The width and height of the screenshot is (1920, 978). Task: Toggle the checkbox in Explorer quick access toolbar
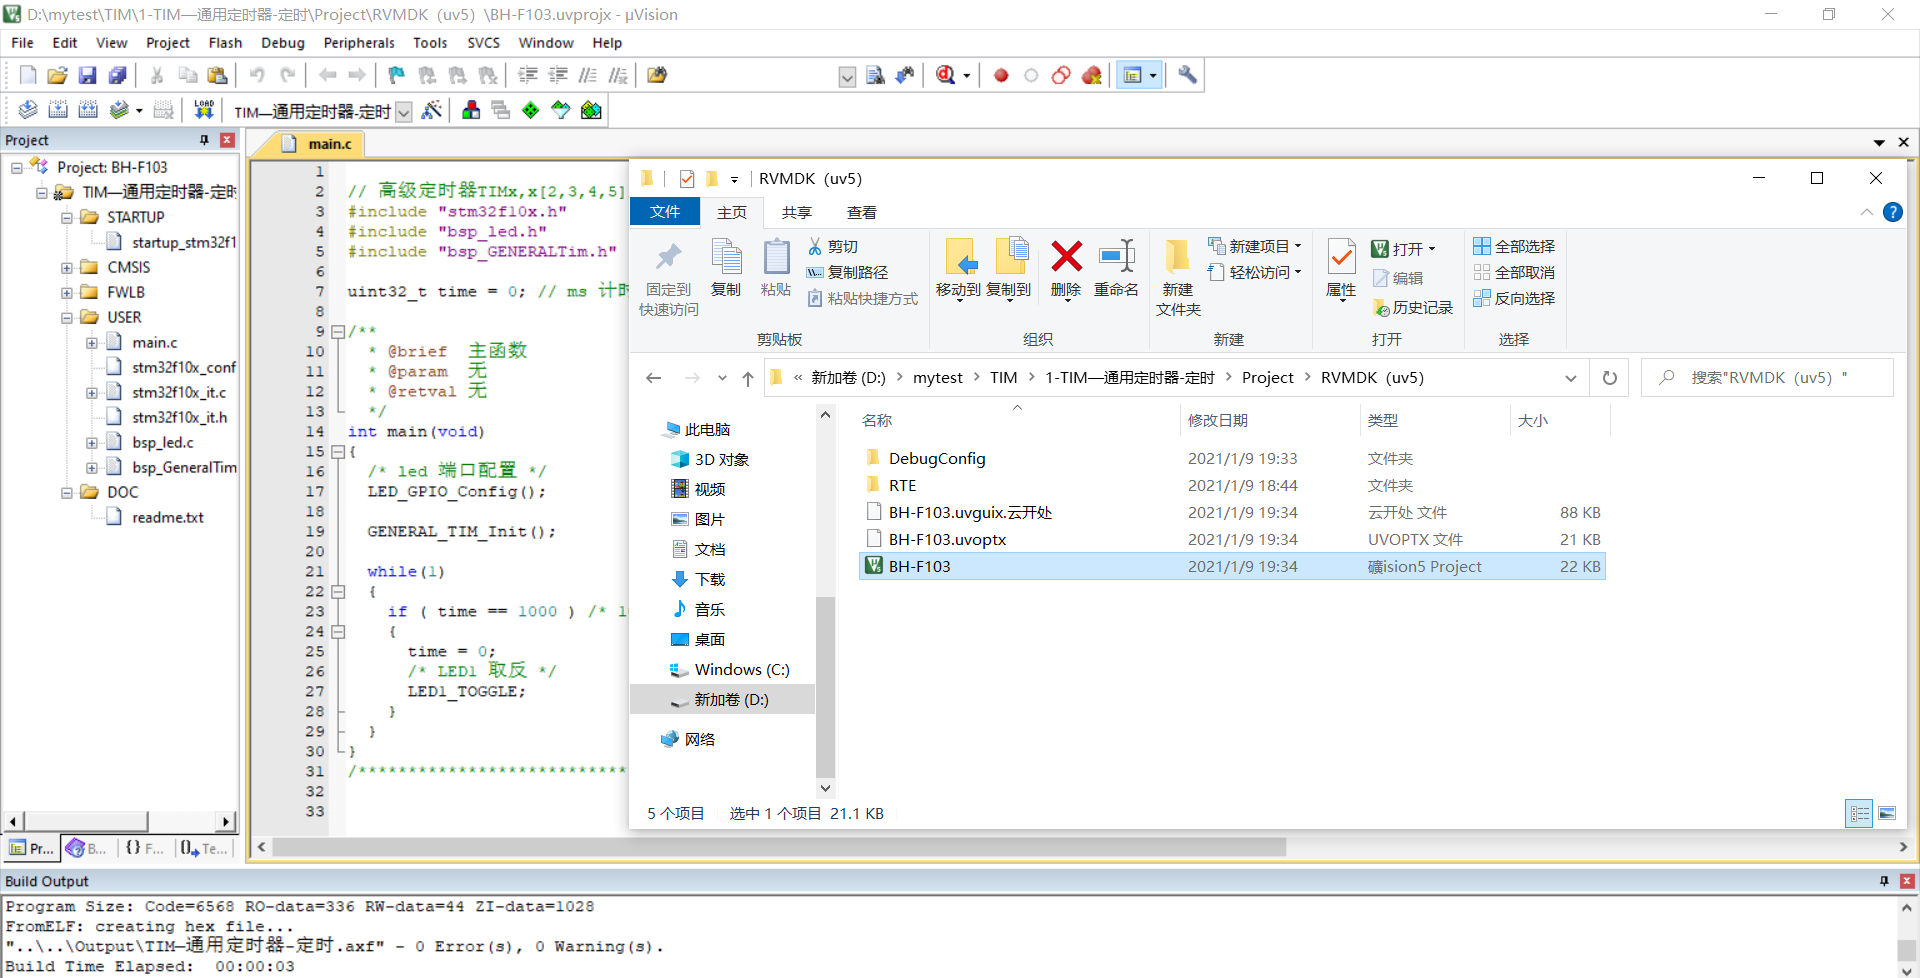tap(686, 179)
